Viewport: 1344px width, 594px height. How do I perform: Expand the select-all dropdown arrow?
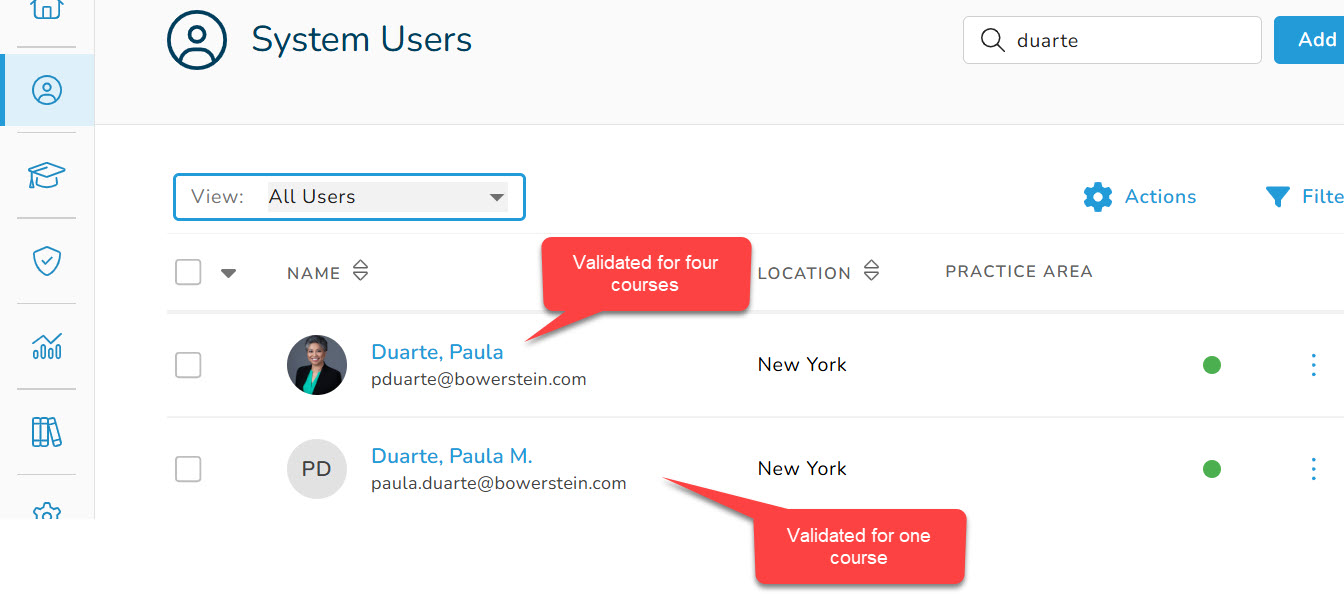click(x=228, y=273)
